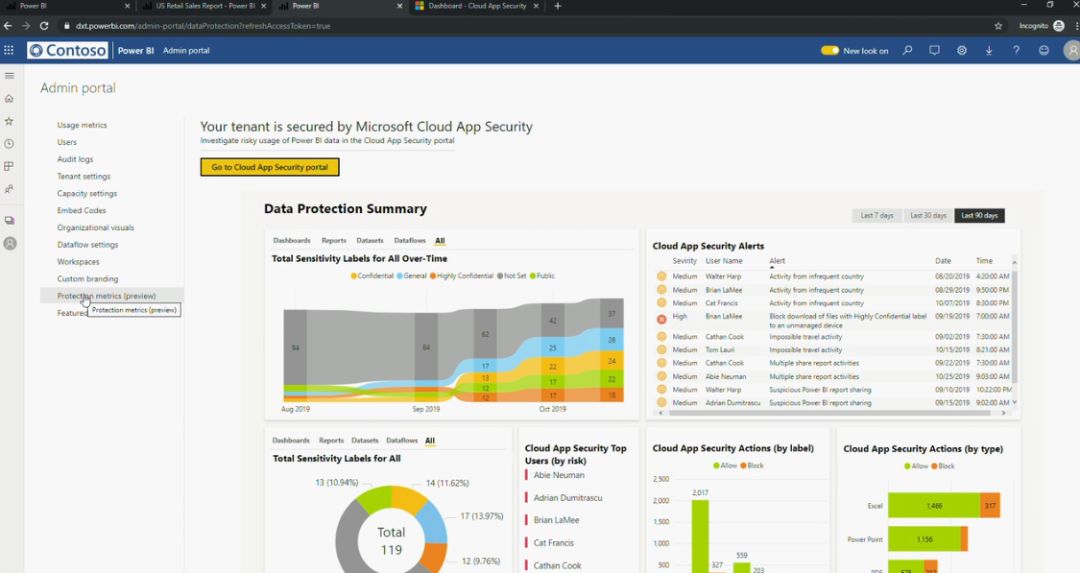Image resolution: width=1080 pixels, height=573 pixels.
Task: Open Users in admin menu
Action: (x=67, y=142)
